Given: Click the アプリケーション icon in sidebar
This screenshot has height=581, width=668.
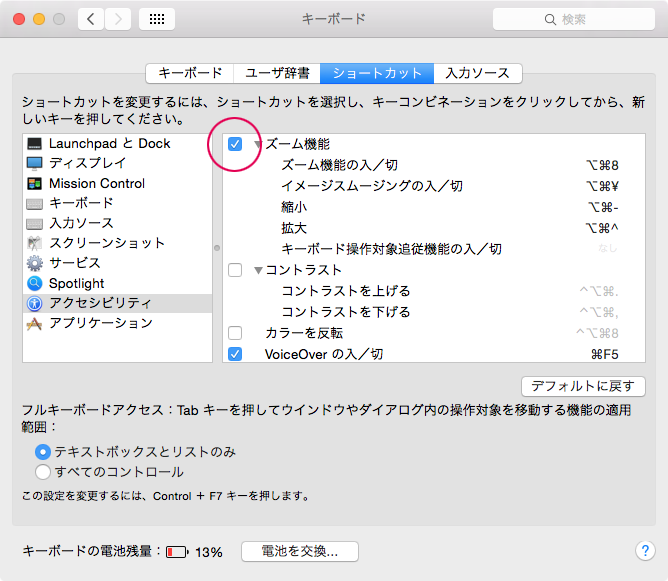Looking at the screenshot, I should (x=35, y=324).
